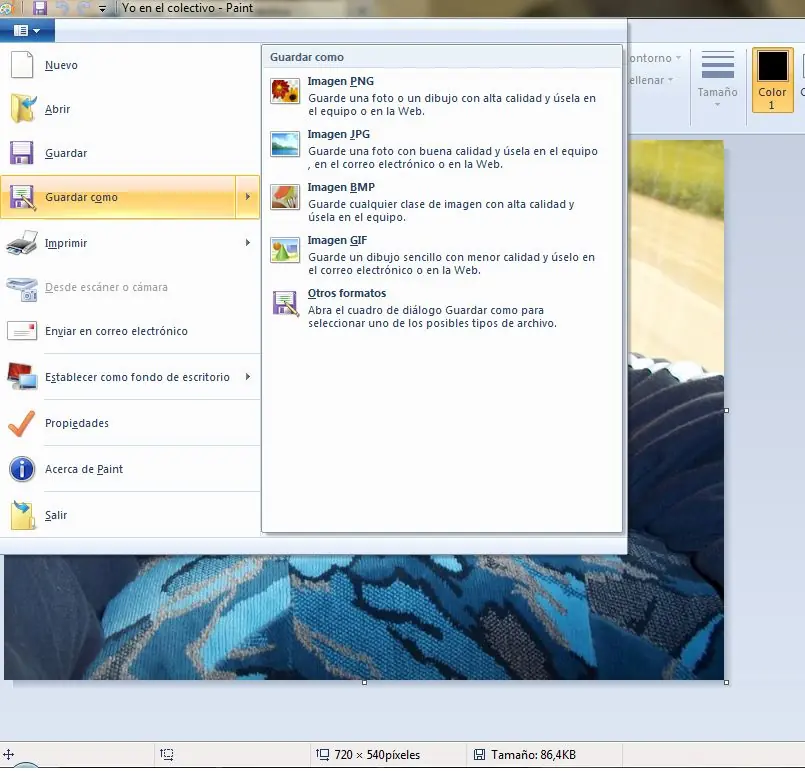Viewport: 805px width, 771px height.
Task: Open the Paint file menu button
Action: pos(27,31)
